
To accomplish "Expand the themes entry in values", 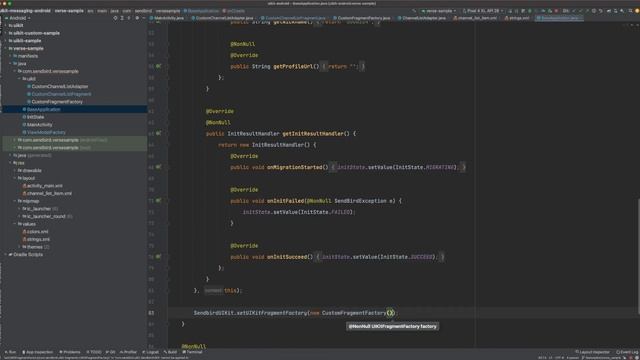I will pos(19,247).
